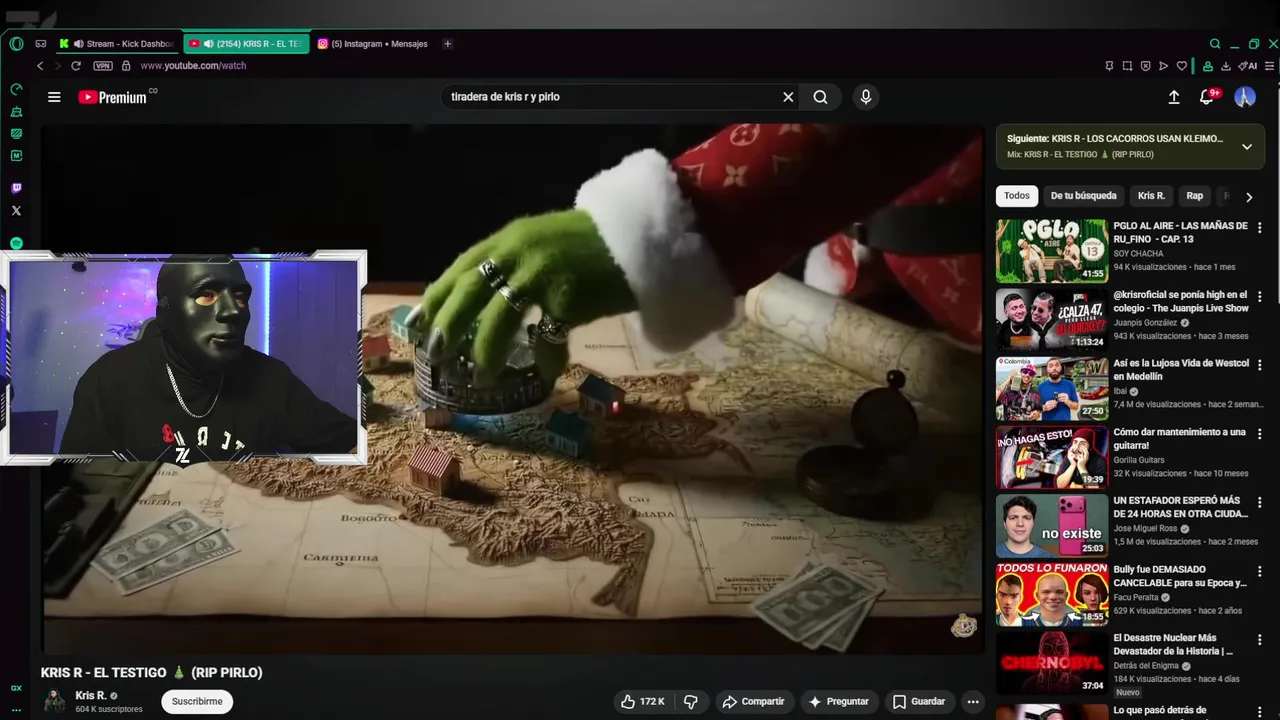This screenshot has height=720, width=1280.
Task: Click the pin icon in address bar
Action: (x=1109, y=66)
